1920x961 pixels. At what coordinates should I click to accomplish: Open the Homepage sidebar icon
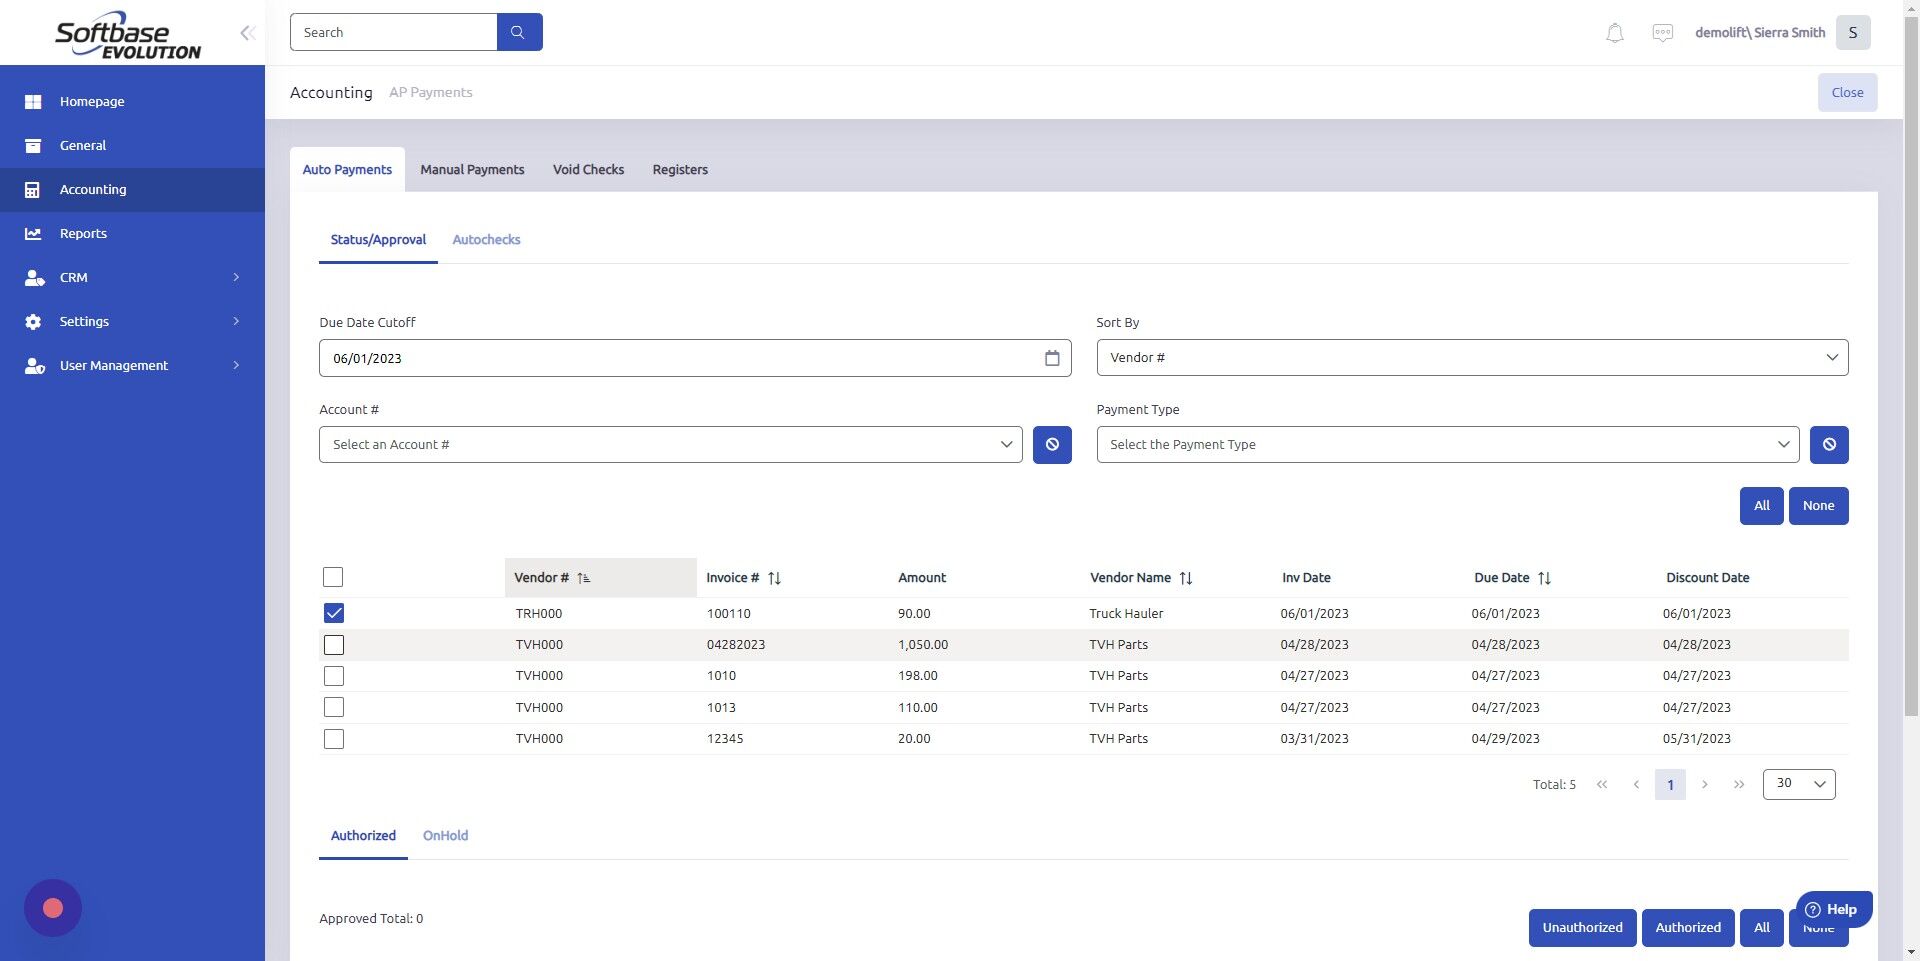33,101
